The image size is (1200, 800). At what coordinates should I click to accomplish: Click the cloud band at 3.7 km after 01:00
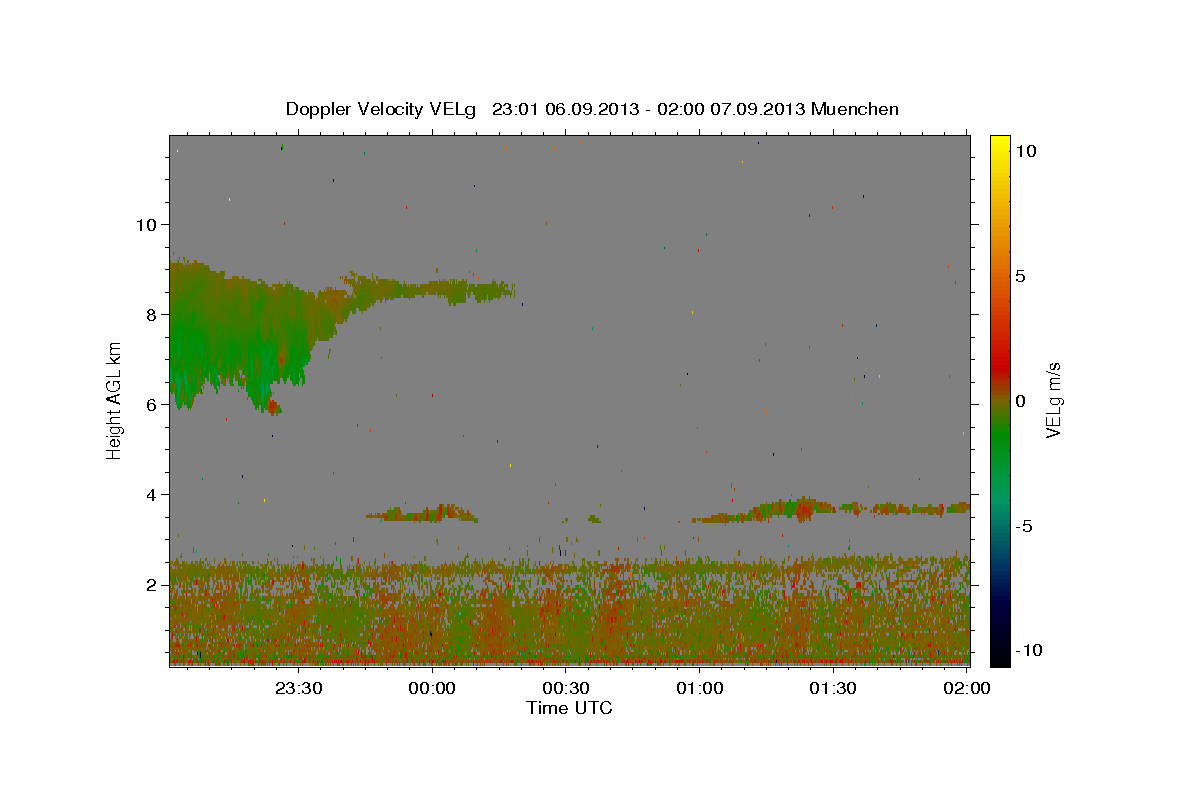(830, 510)
